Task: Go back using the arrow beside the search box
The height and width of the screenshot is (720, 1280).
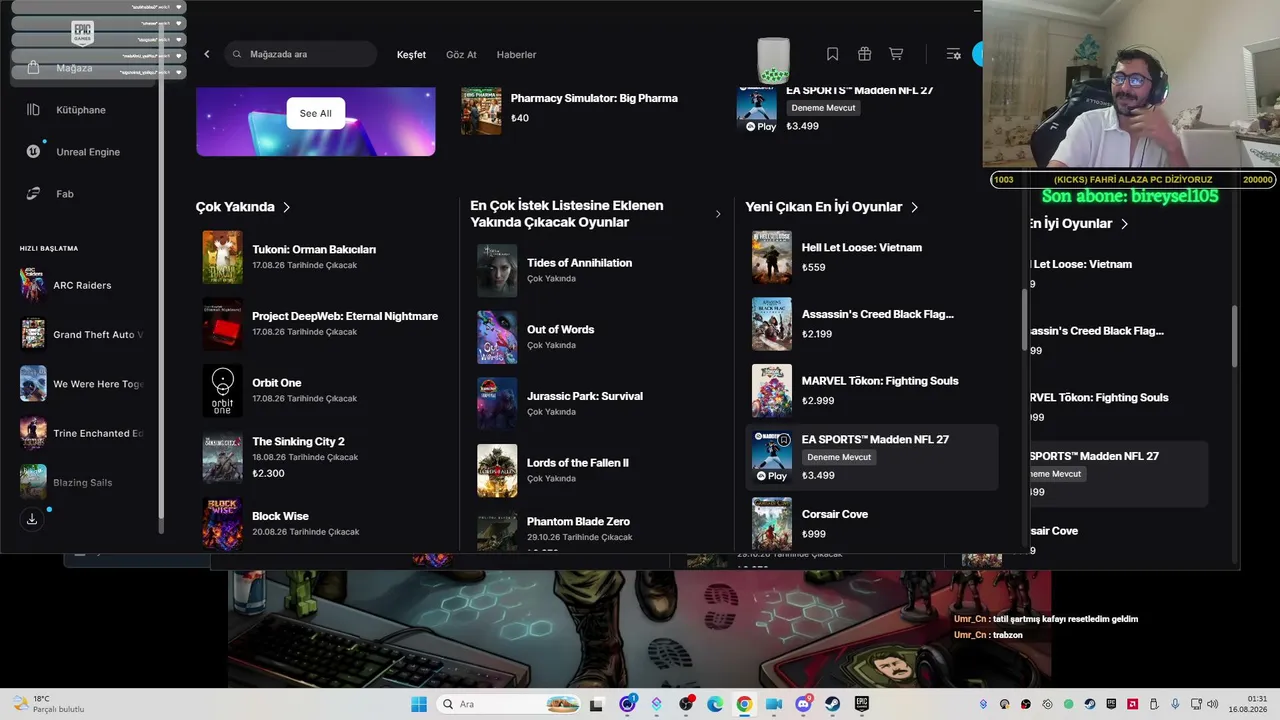Action: click(207, 54)
